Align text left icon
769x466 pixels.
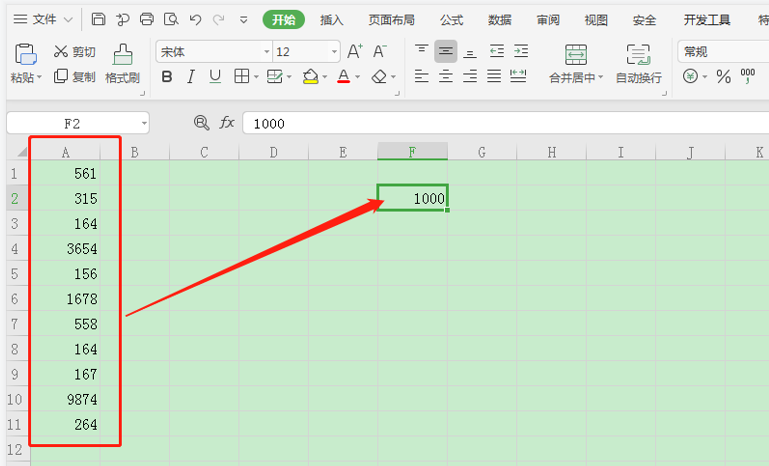421,76
